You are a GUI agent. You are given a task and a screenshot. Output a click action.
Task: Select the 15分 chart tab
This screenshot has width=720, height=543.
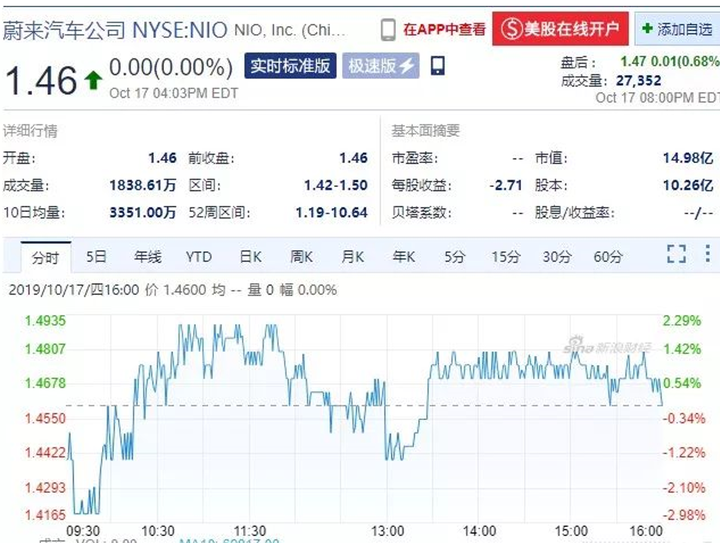pyautogui.click(x=506, y=257)
